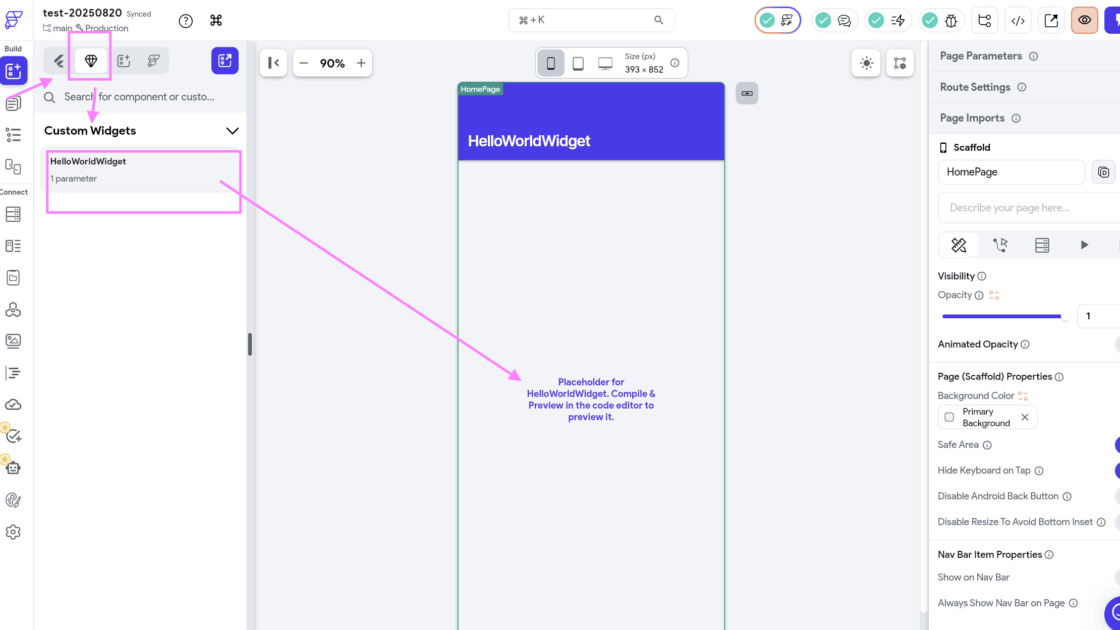Open the help question mark icon
Viewport: 1120px width, 630px height.
(x=186, y=21)
